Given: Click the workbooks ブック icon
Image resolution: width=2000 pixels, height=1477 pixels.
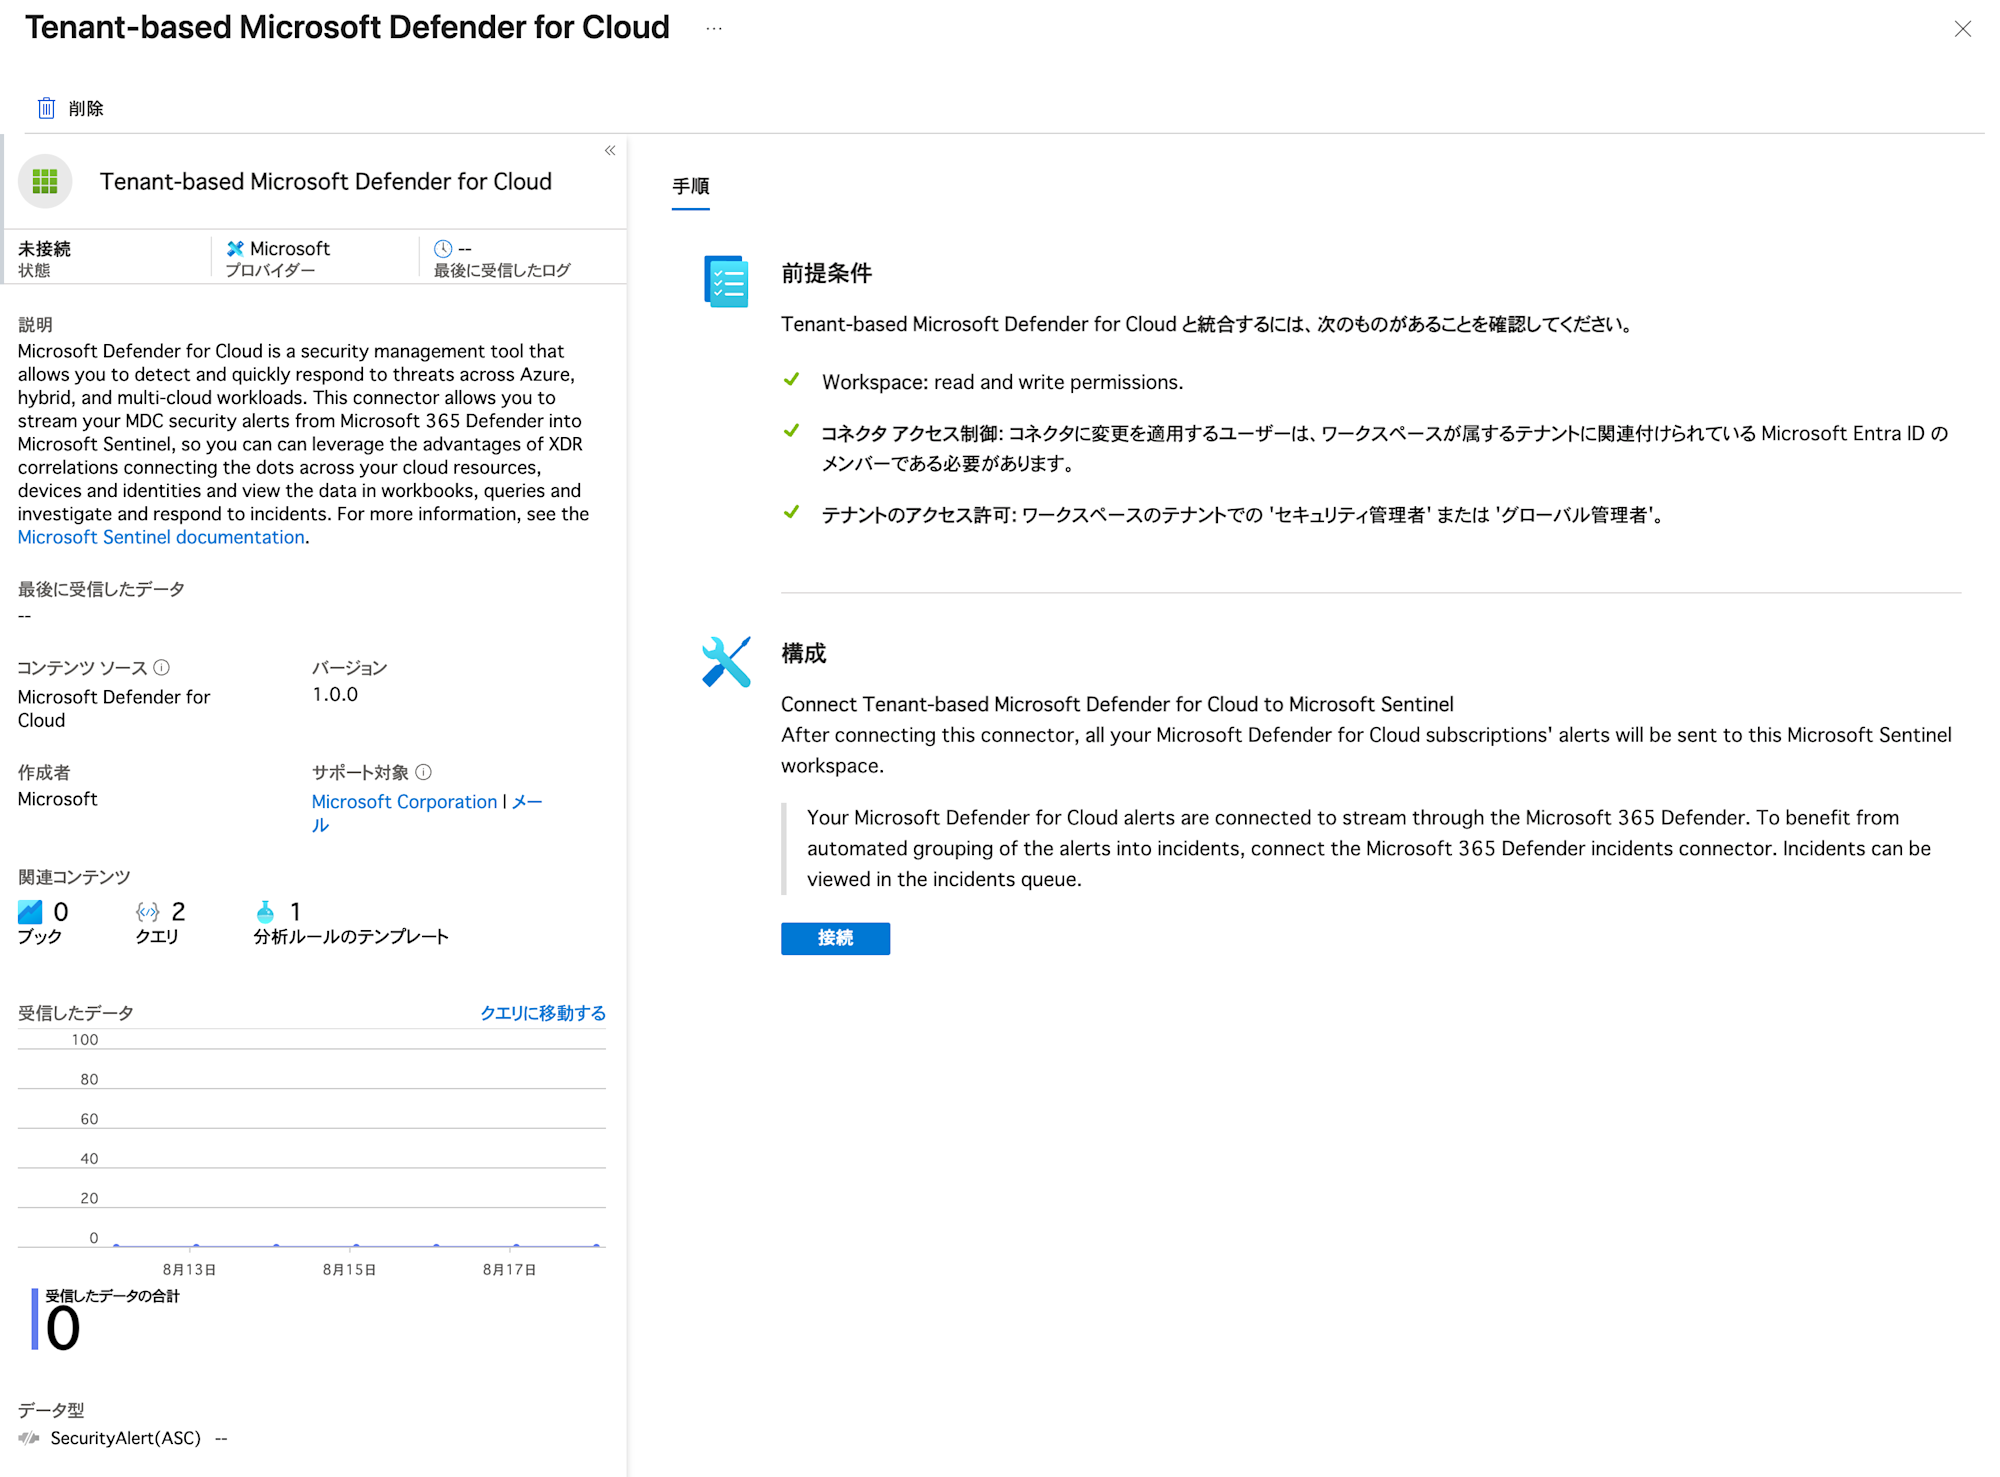Looking at the screenshot, I should point(30,912).
